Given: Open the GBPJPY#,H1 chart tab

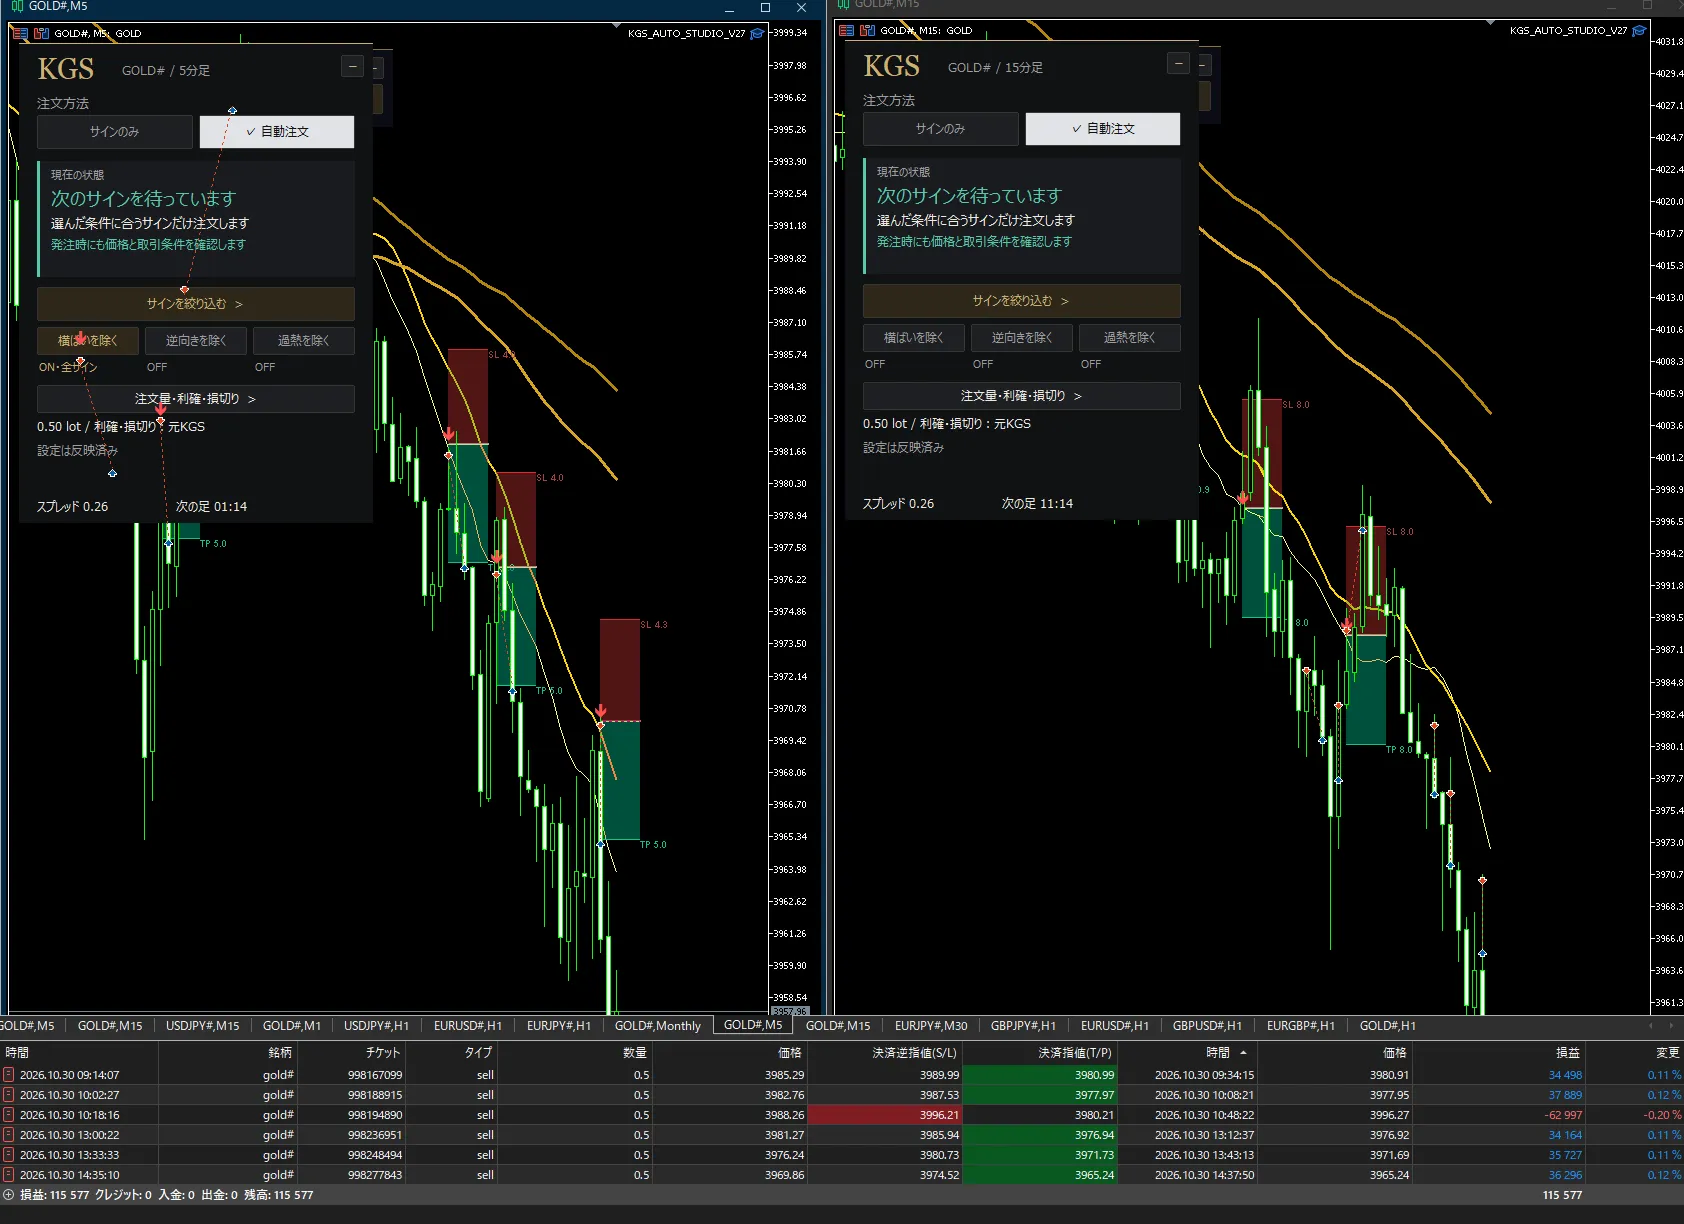Looking at the screenshot, I should (x=1023, y=1026).
